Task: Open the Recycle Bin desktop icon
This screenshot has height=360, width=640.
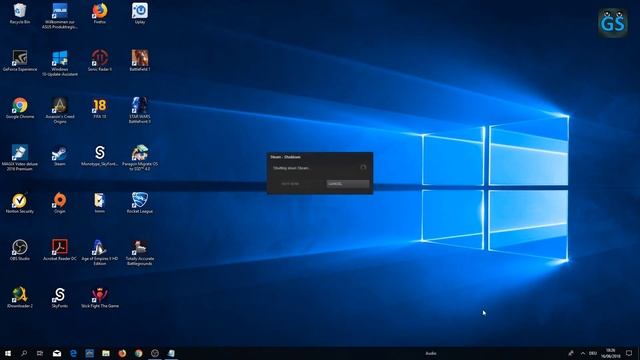Action: pyautogui.click(x=20, y=13)
